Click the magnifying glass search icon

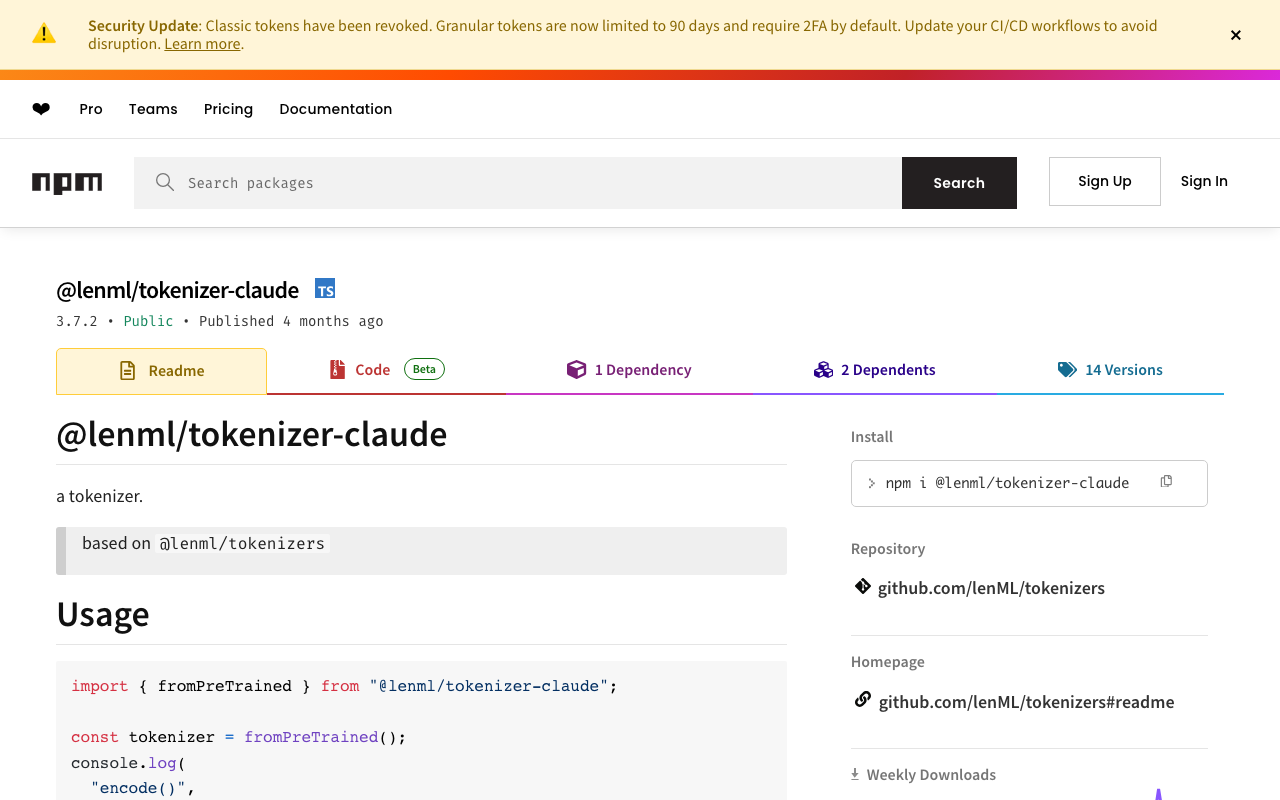[165, 182]
